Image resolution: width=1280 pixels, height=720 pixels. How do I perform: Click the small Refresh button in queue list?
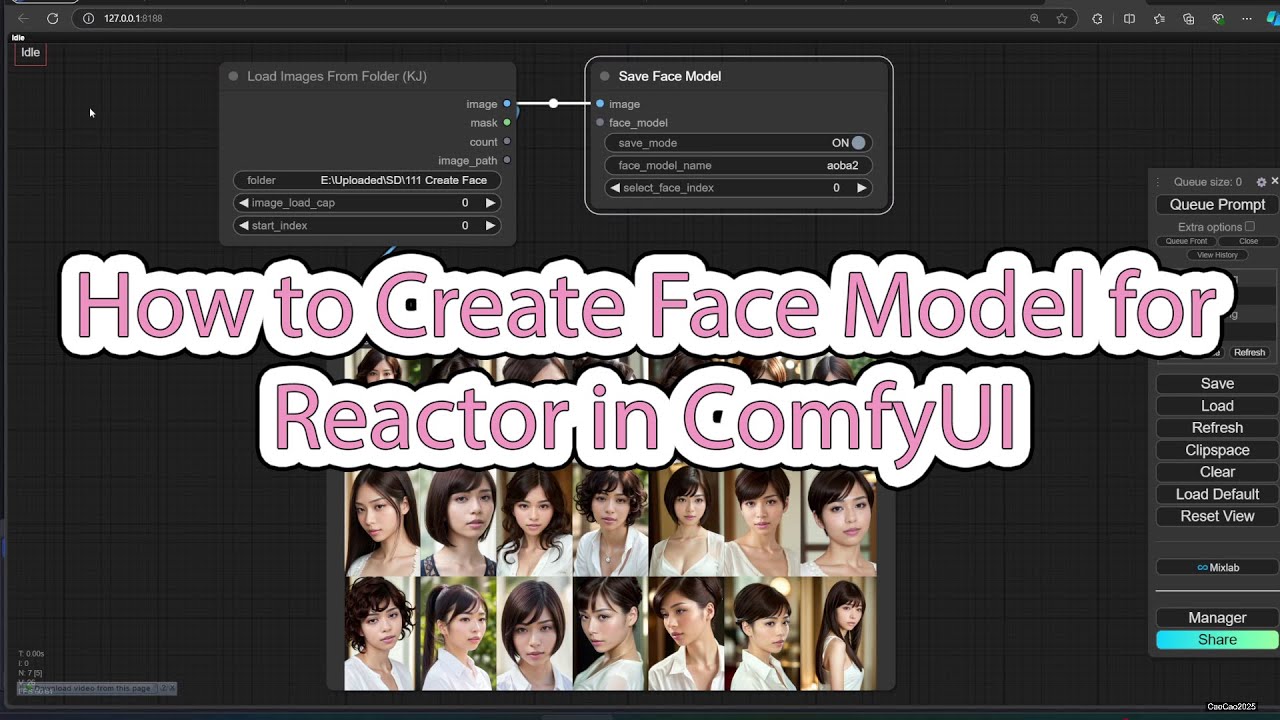[x=1249, y=353]
